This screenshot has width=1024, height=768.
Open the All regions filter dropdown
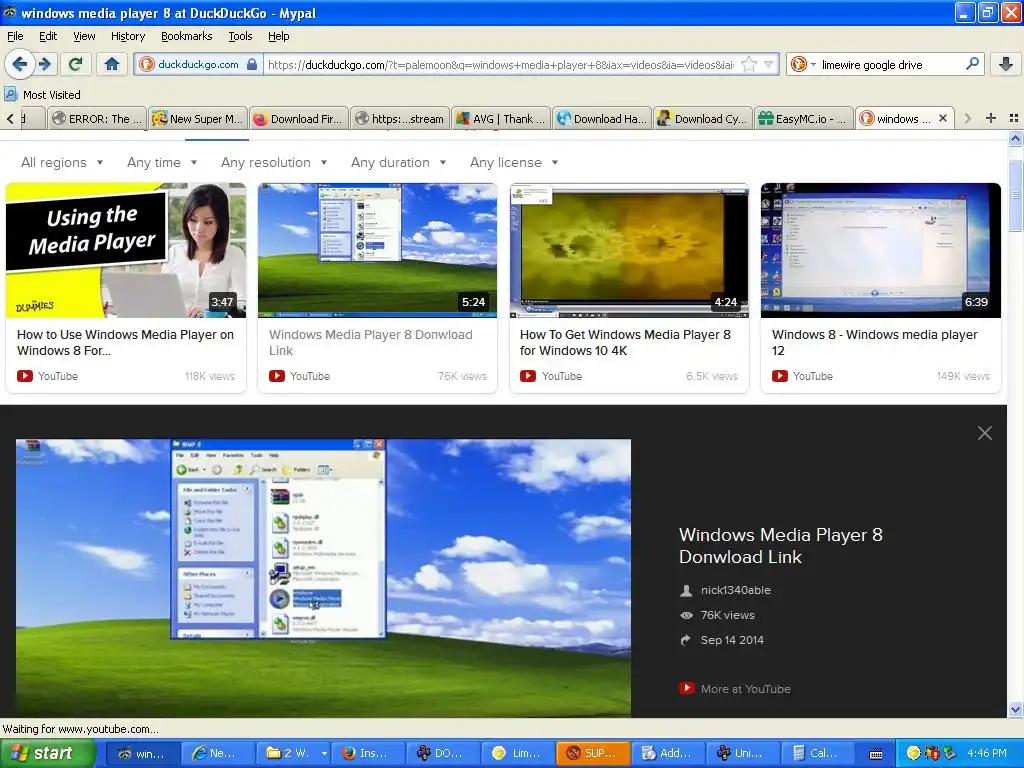coord(62,163)
